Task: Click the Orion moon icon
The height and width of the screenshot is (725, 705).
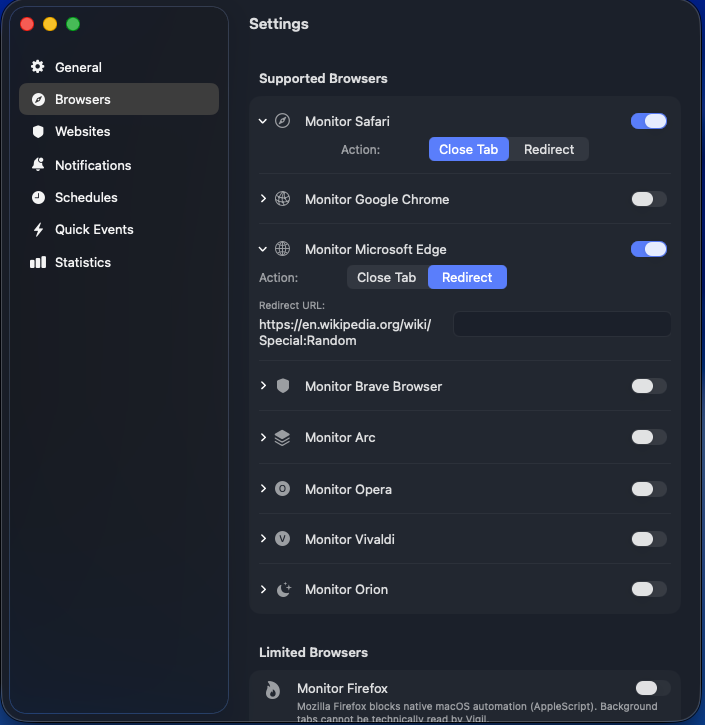Action: click(283, 589)
